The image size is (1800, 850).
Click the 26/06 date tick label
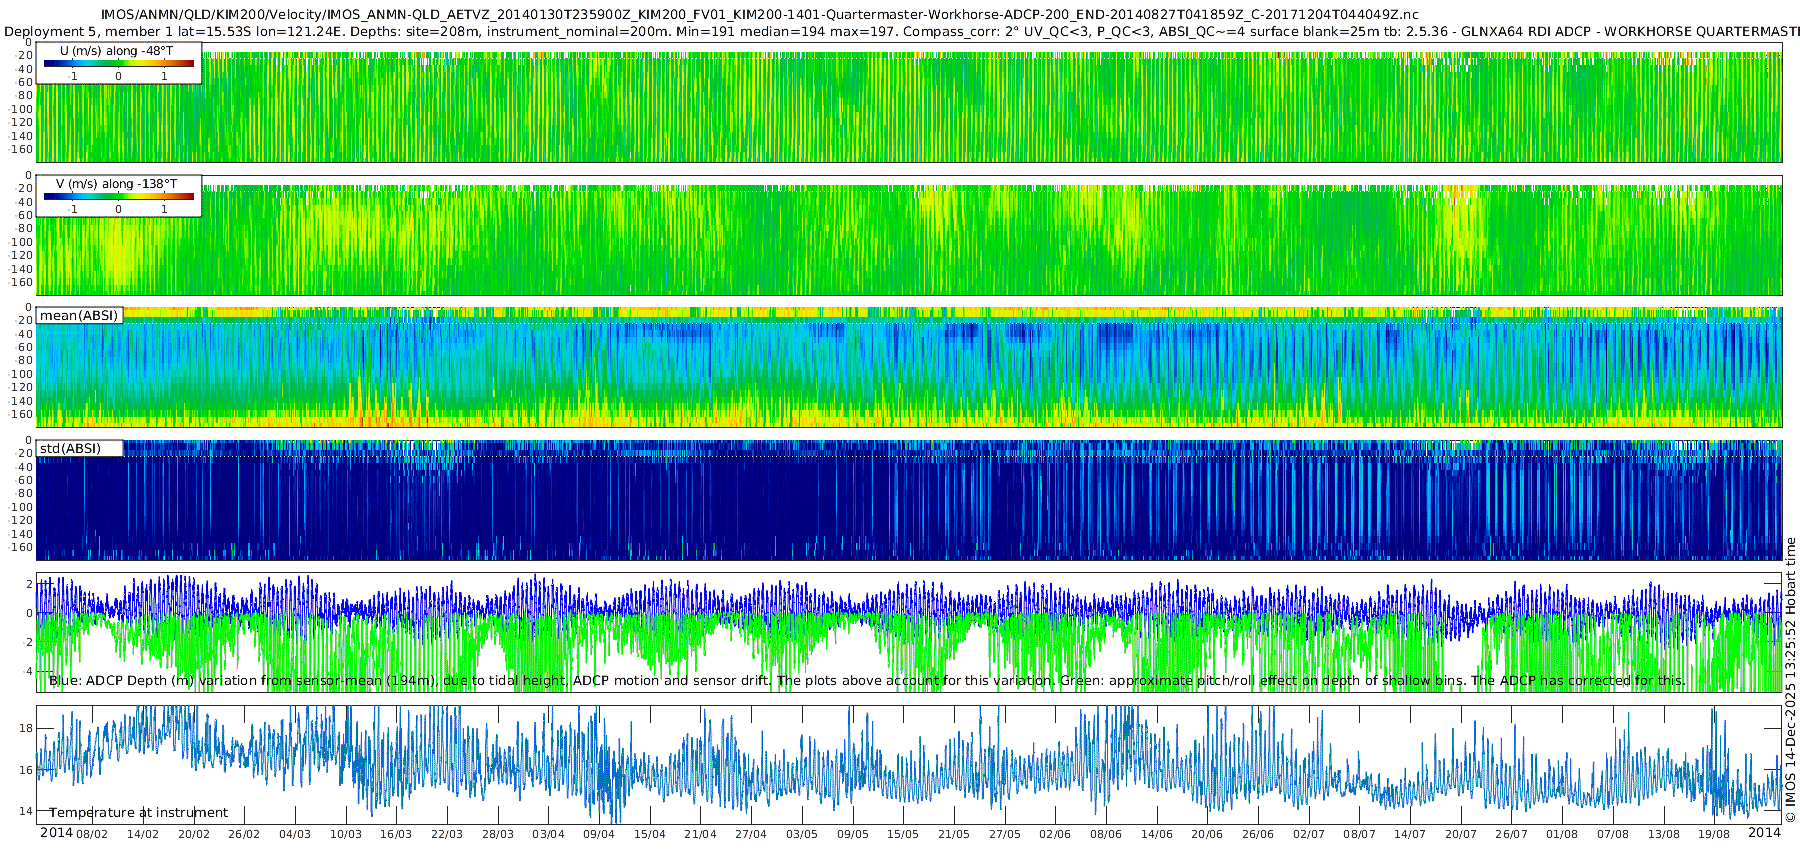click(1258, 834)
